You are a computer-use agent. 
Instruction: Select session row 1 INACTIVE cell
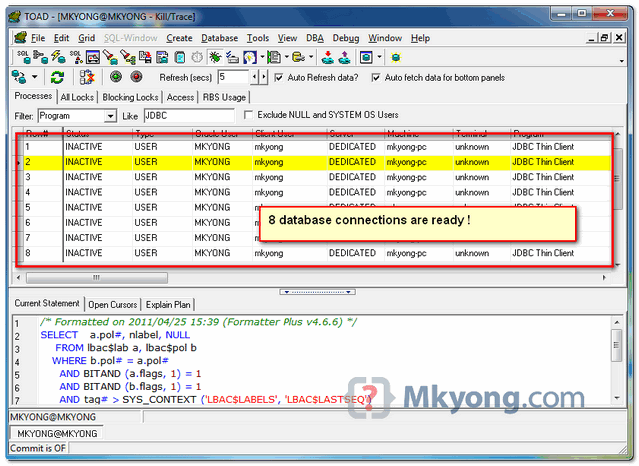pos(98,147)
